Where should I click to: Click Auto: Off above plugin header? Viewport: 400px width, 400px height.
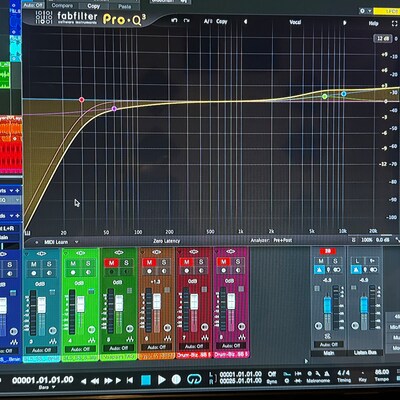(33, 5)
